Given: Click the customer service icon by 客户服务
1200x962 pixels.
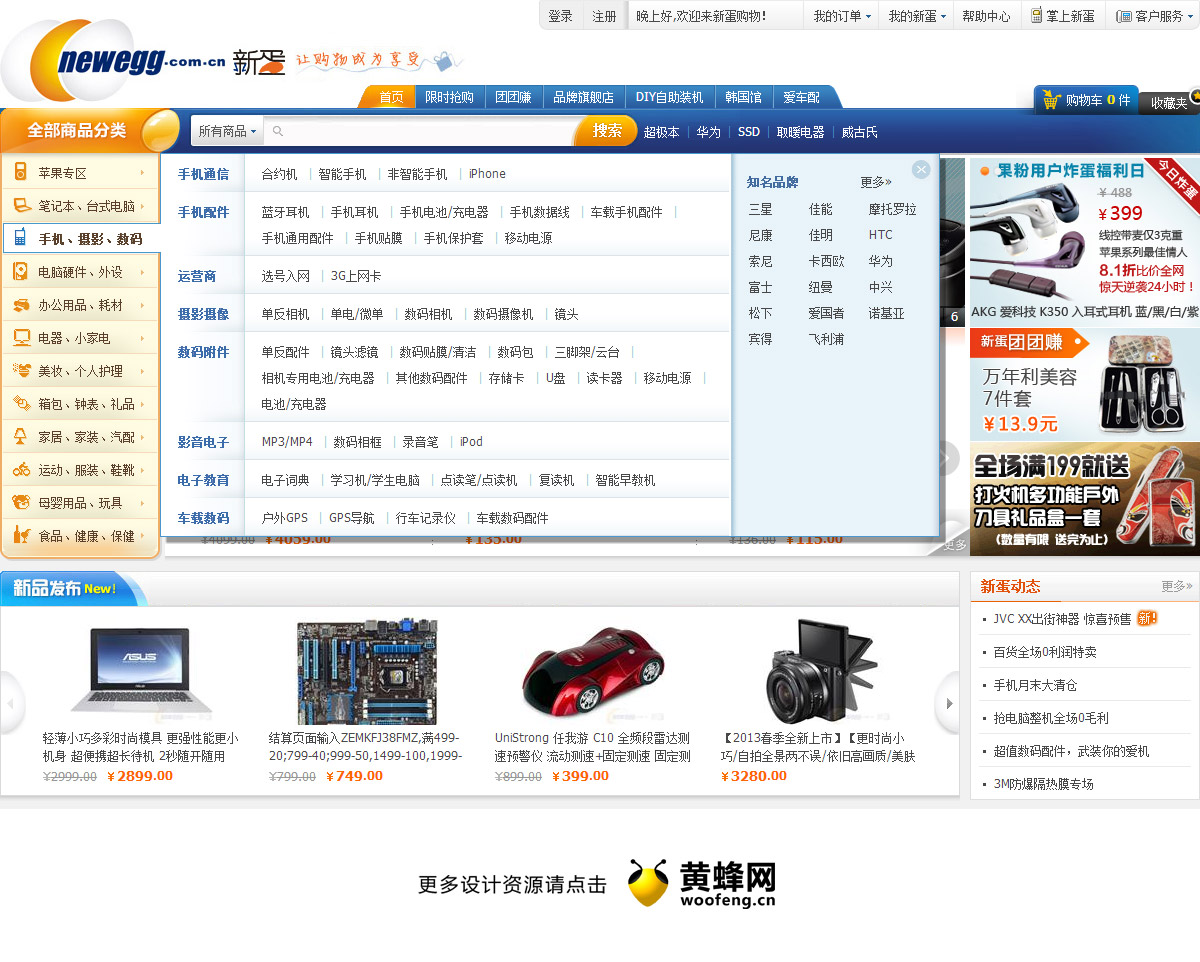Looking at the screenshot, I should coord(1124,16).
